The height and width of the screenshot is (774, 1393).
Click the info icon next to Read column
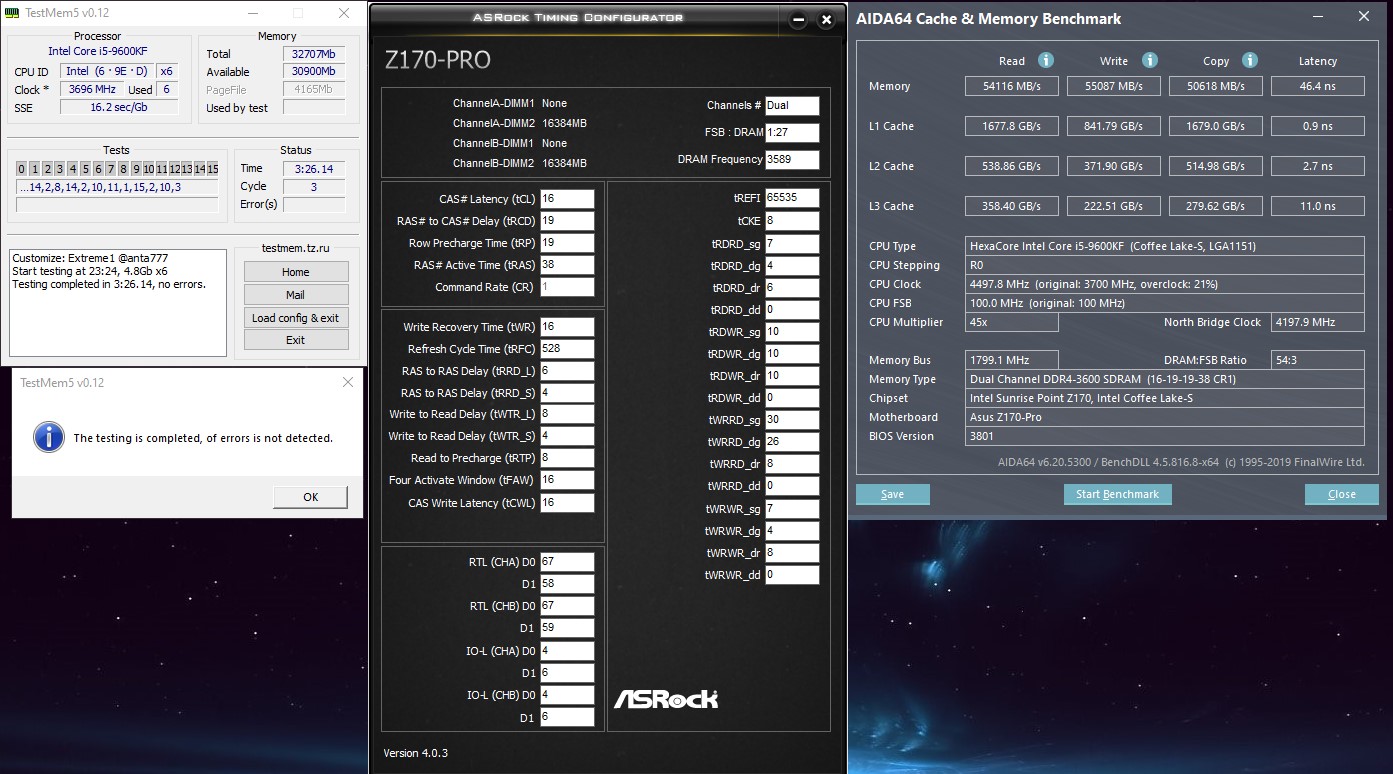tap(1045, 60)
